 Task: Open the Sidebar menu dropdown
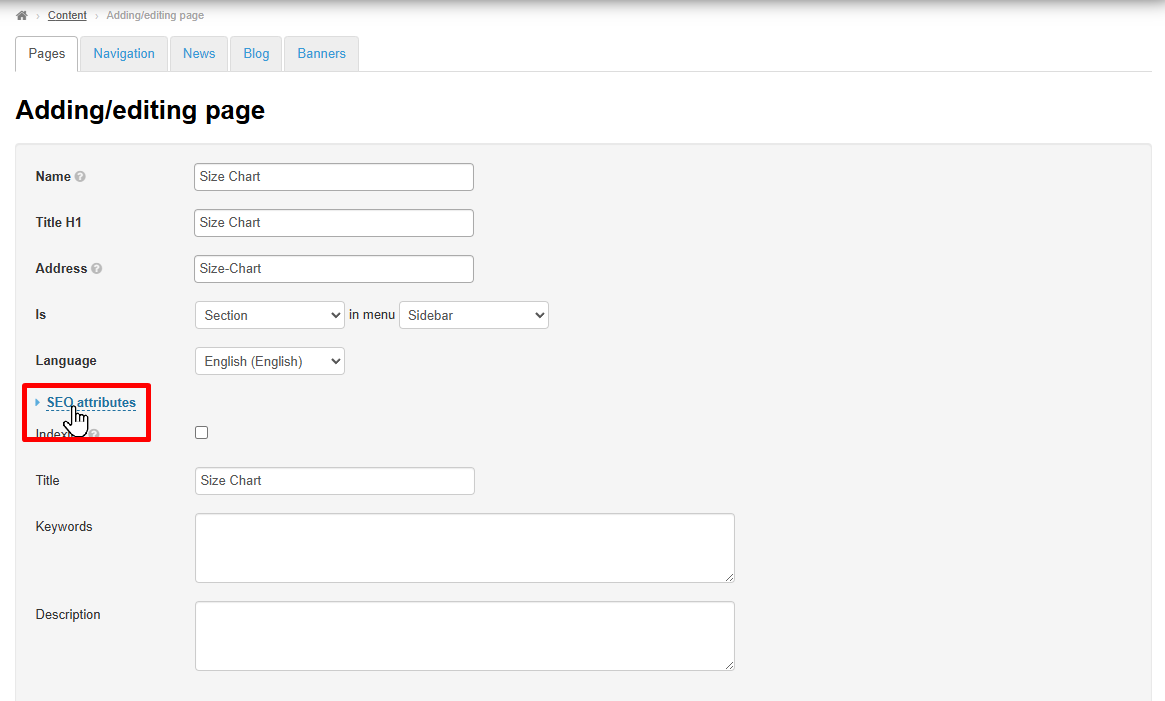click(x=473, y=315)
